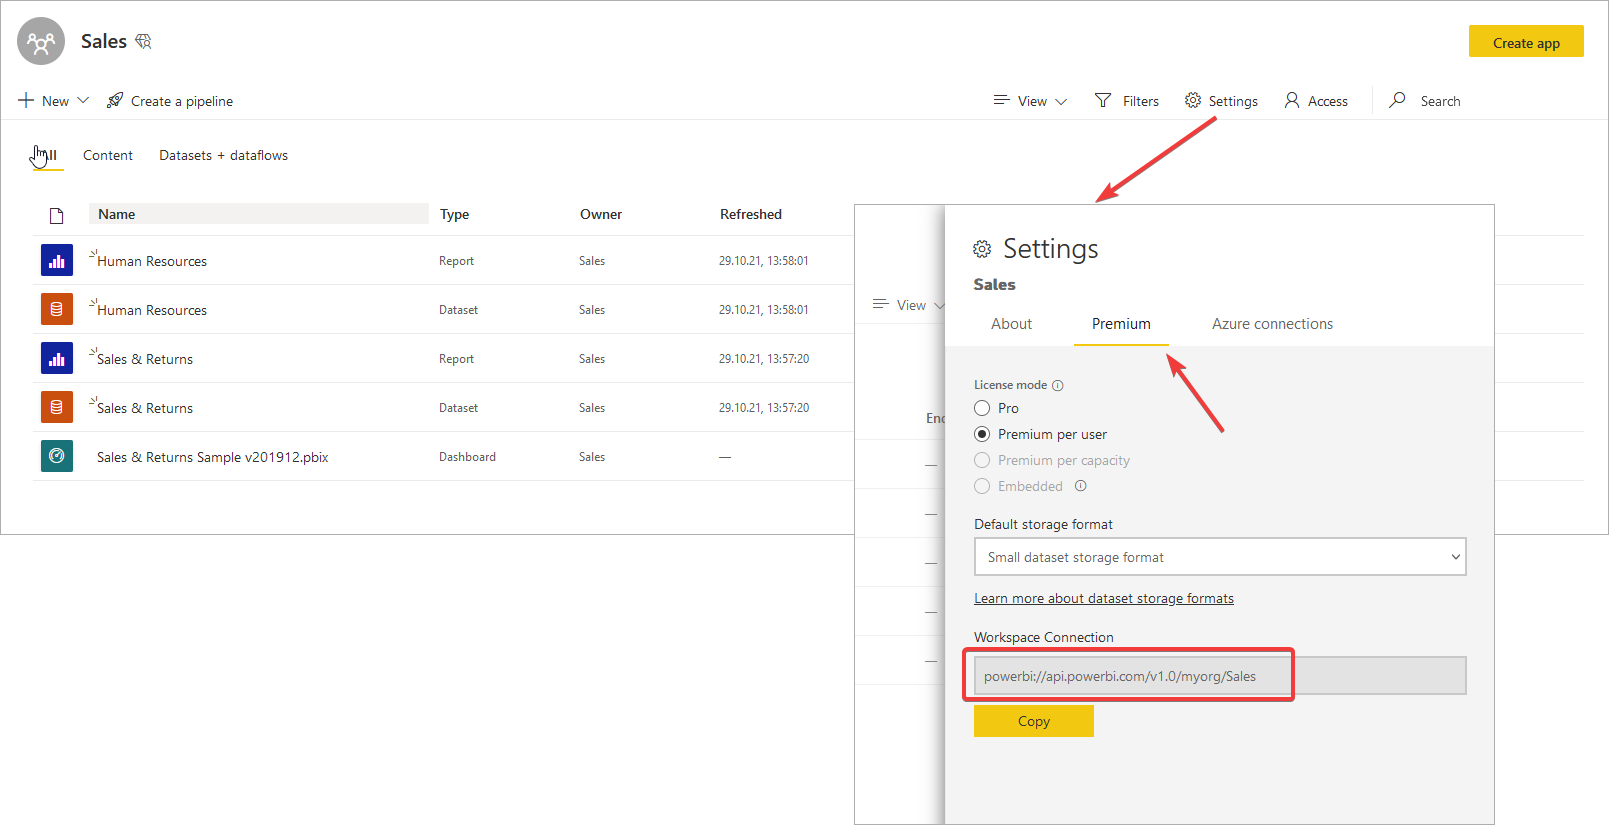Click the License mode info icon
1611x827 pixels.
pyautogui.click(x=1058, y=385)
